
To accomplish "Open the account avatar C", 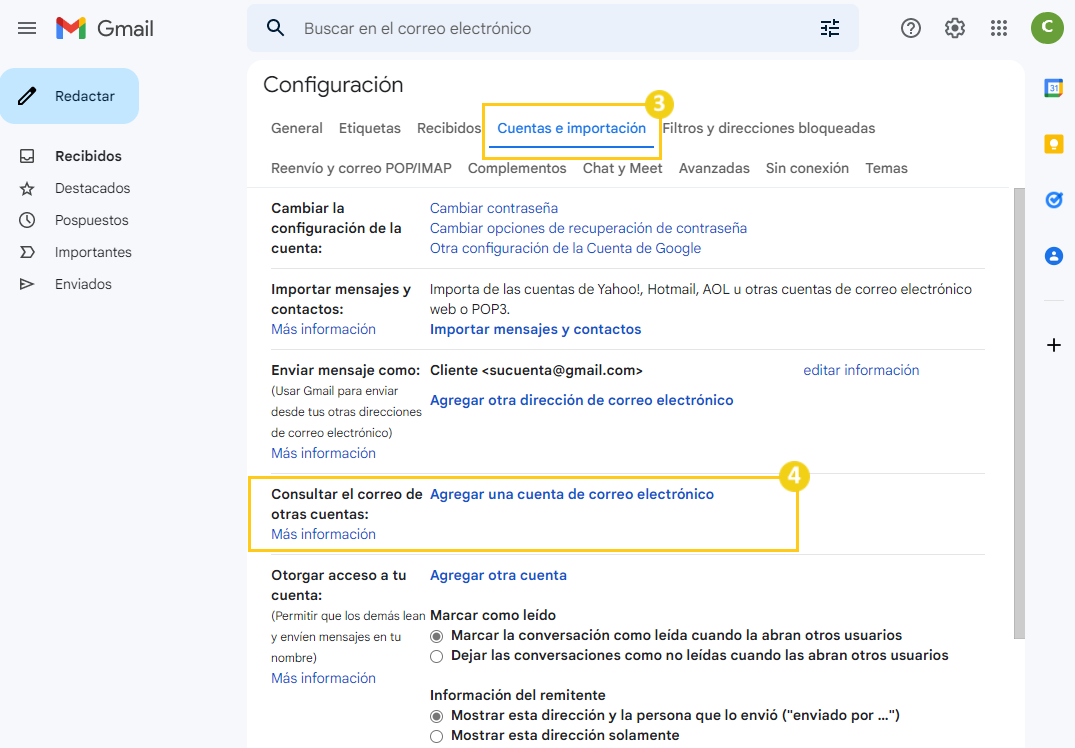I will pyautogui.click(x=1047, y=27).
